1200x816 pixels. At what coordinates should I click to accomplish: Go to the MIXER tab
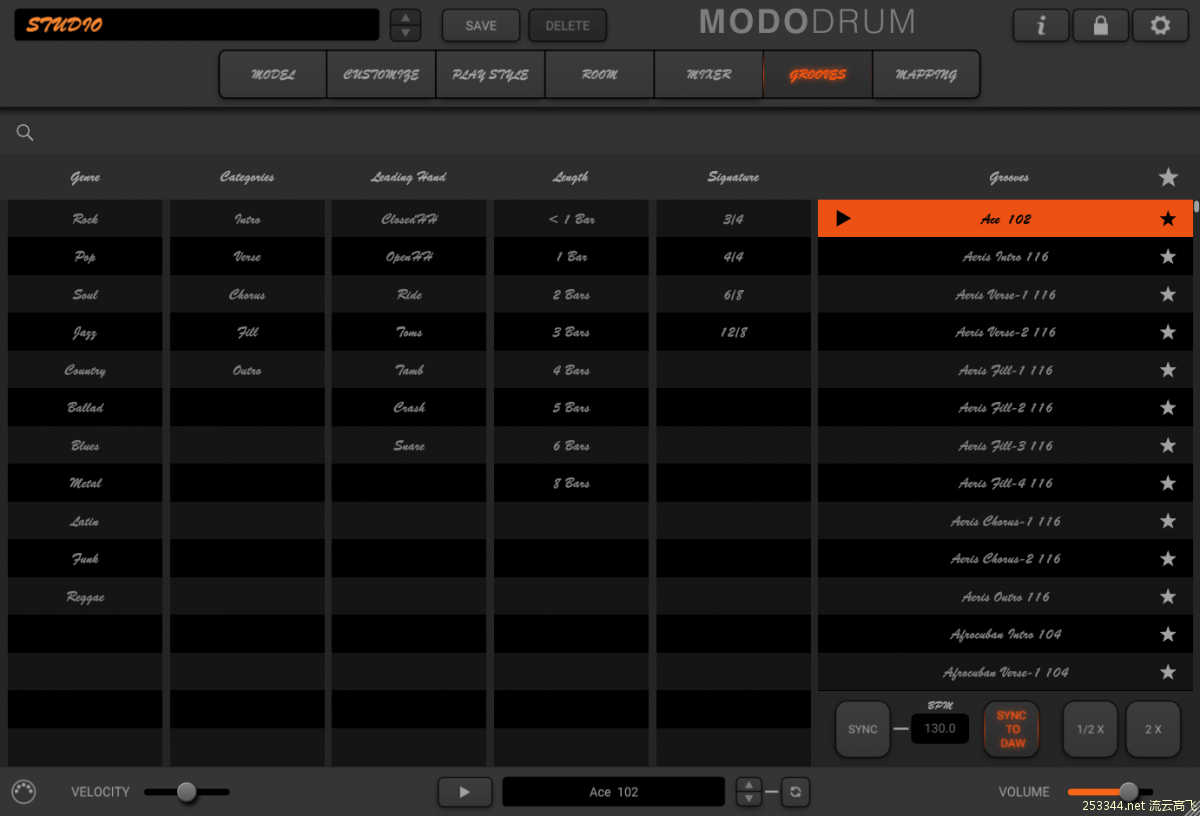pos(709,74)
